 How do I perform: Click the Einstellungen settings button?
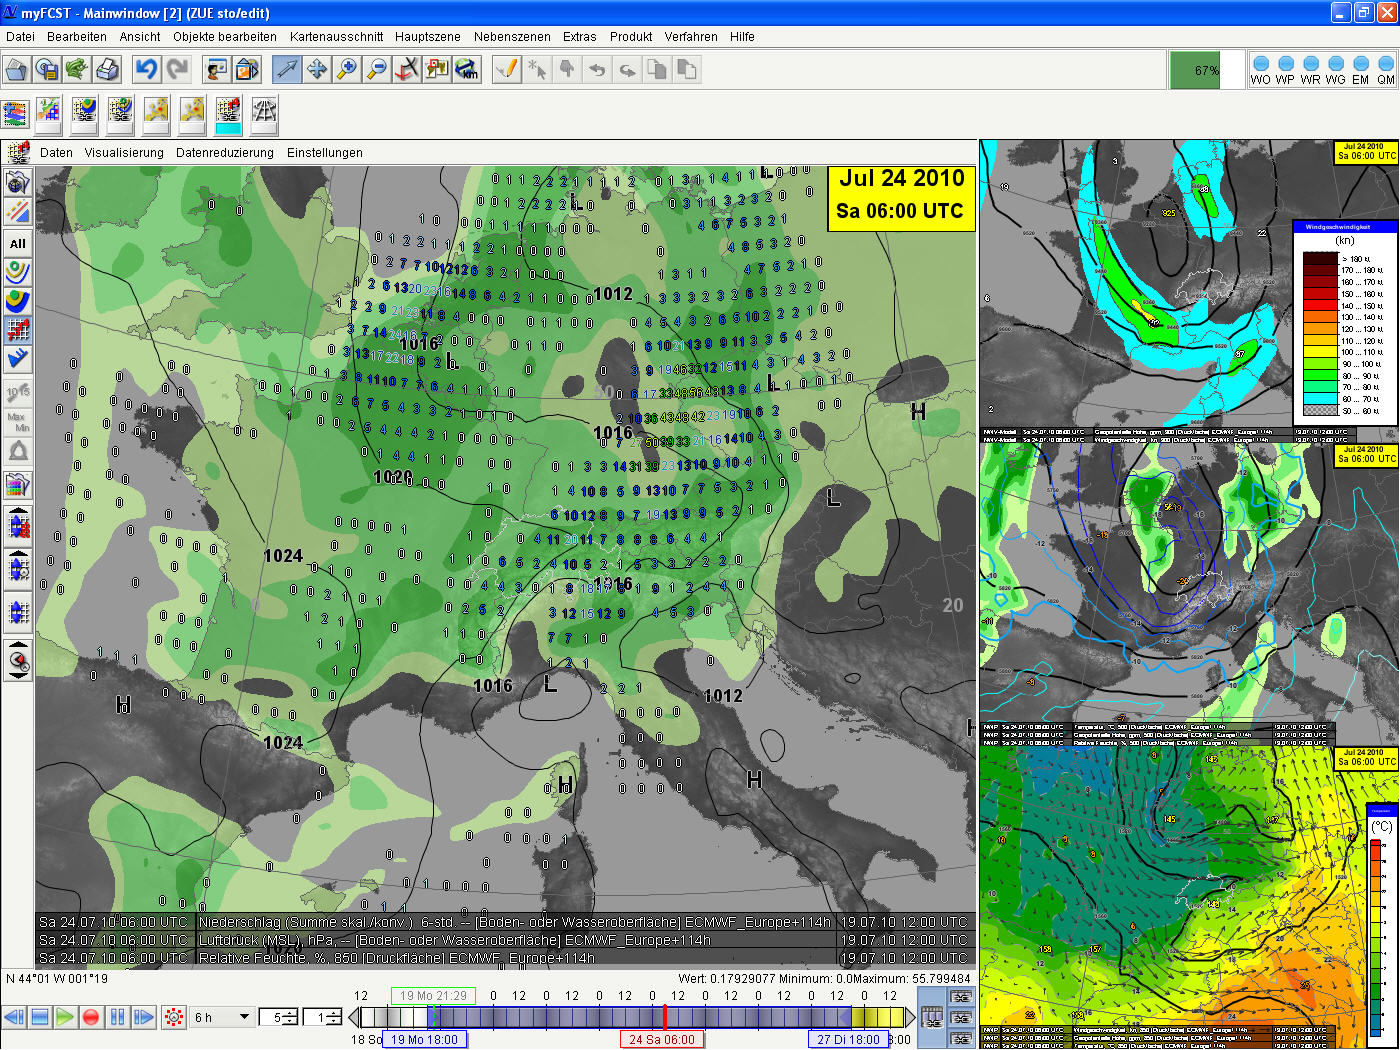[325, 153]
